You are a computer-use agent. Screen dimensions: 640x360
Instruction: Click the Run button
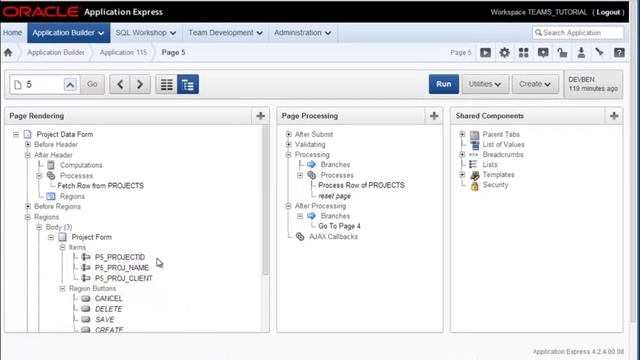pos(444,84)
